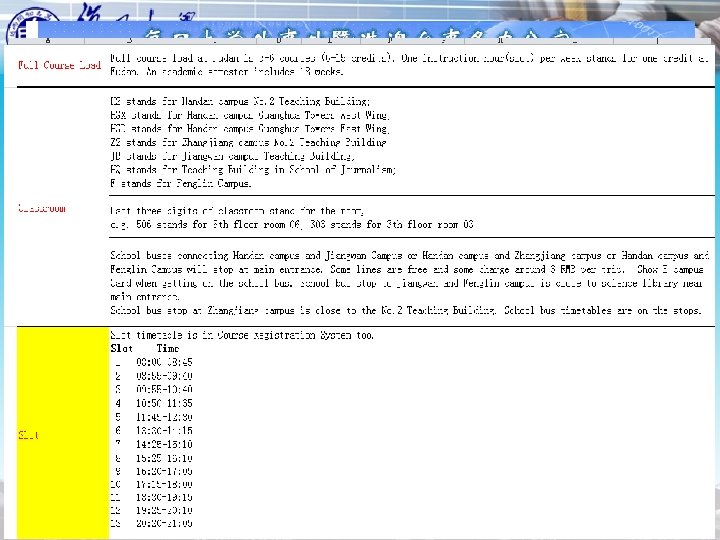
Task: Select slot 9 time 16:20-17:05
Action: 164,472
